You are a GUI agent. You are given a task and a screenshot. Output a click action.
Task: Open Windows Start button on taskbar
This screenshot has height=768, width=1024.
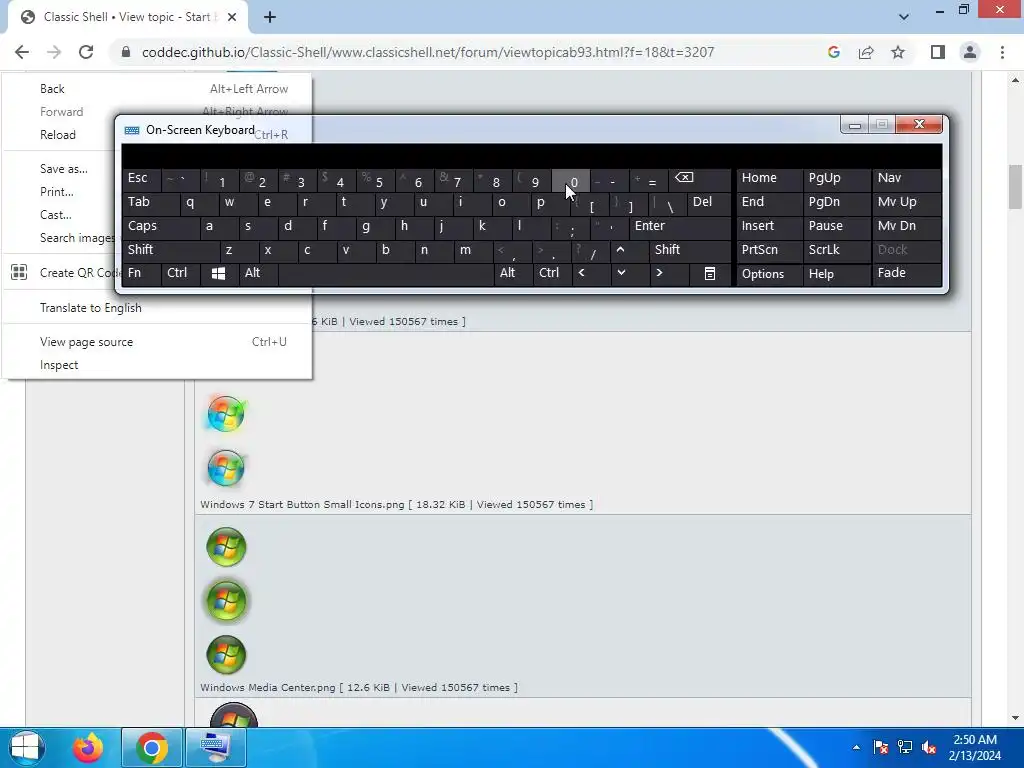[26, 748]
